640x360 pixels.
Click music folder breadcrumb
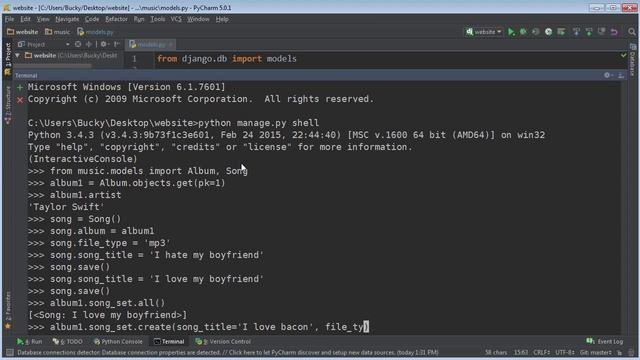pyautogui.click(x=58, y=32)
